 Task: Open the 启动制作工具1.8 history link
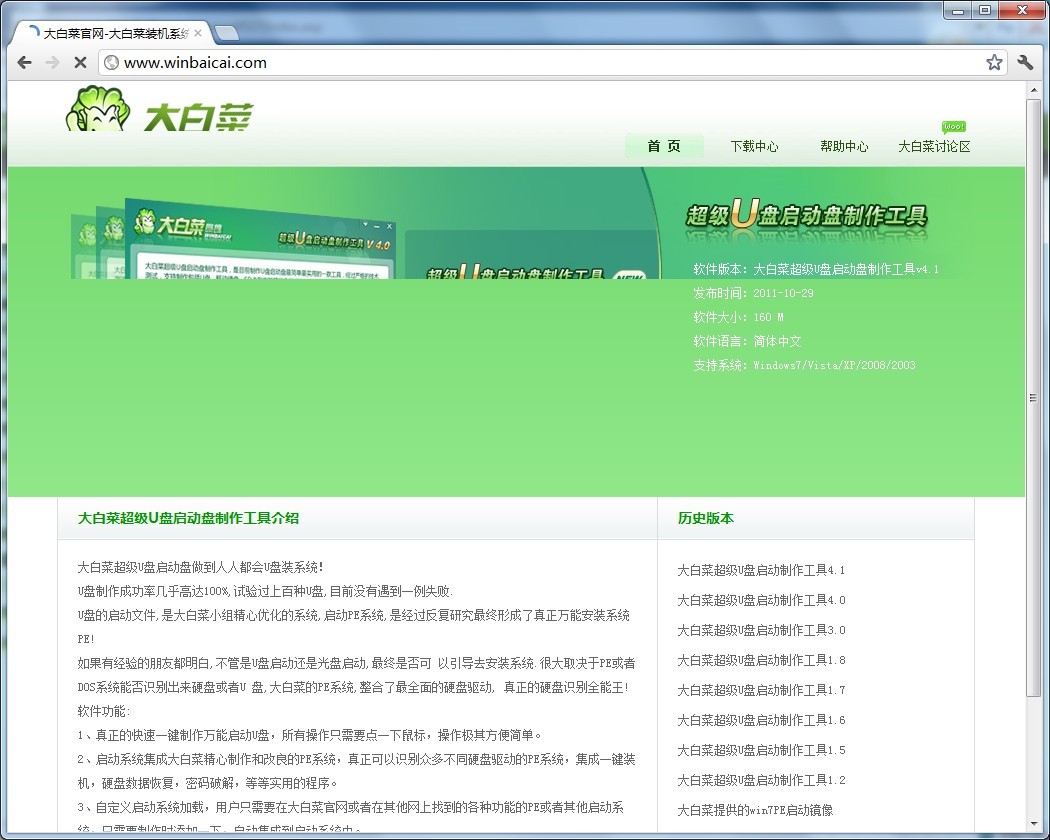click(761, 660)
